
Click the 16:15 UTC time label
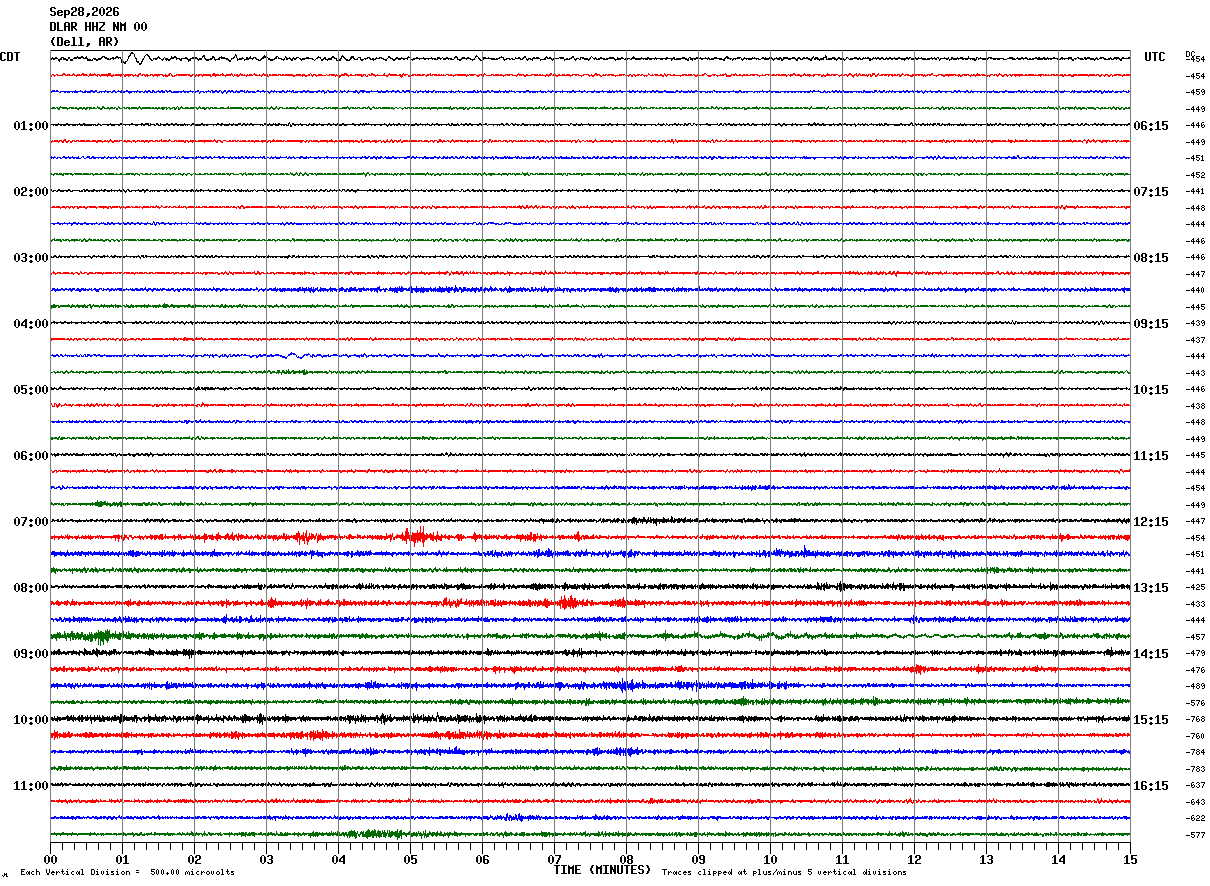(x=1150, y=786)
